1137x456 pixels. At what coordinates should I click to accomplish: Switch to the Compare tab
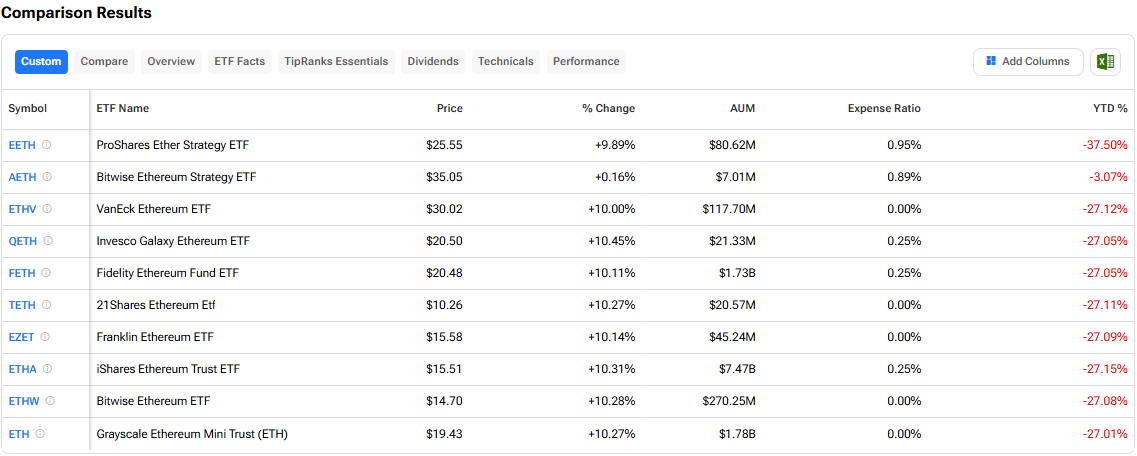[104, 62]
